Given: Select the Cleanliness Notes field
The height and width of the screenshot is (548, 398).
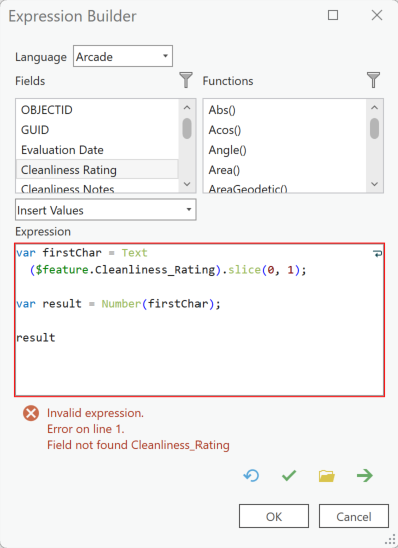Looking at the screenshot, I should pyautogui.click(x=97, y=187).
